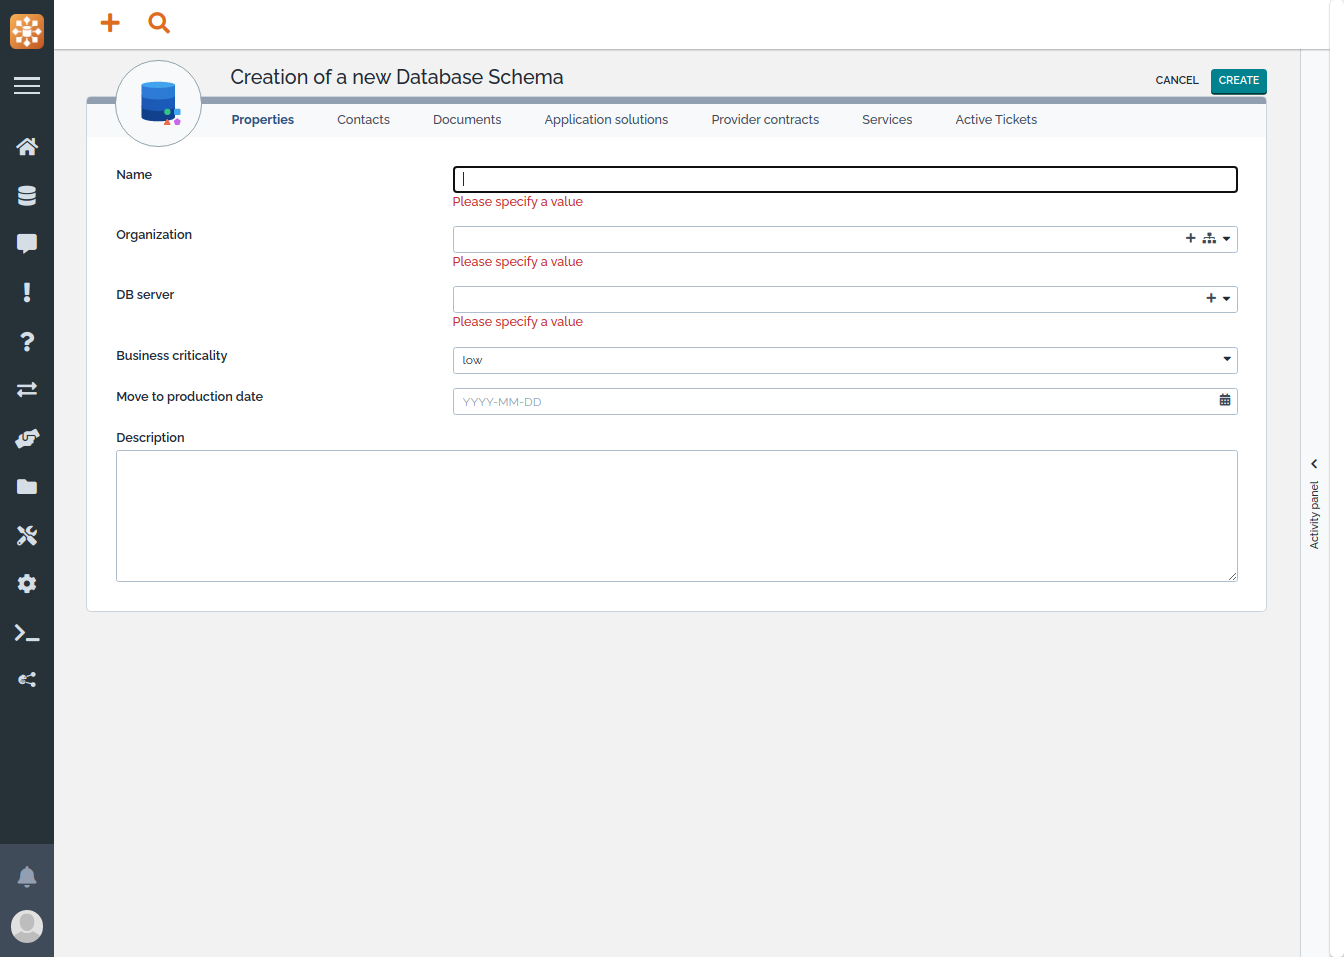Open the DB server dropdown arrow
Screen dimensions: 1344x957
1226,299
